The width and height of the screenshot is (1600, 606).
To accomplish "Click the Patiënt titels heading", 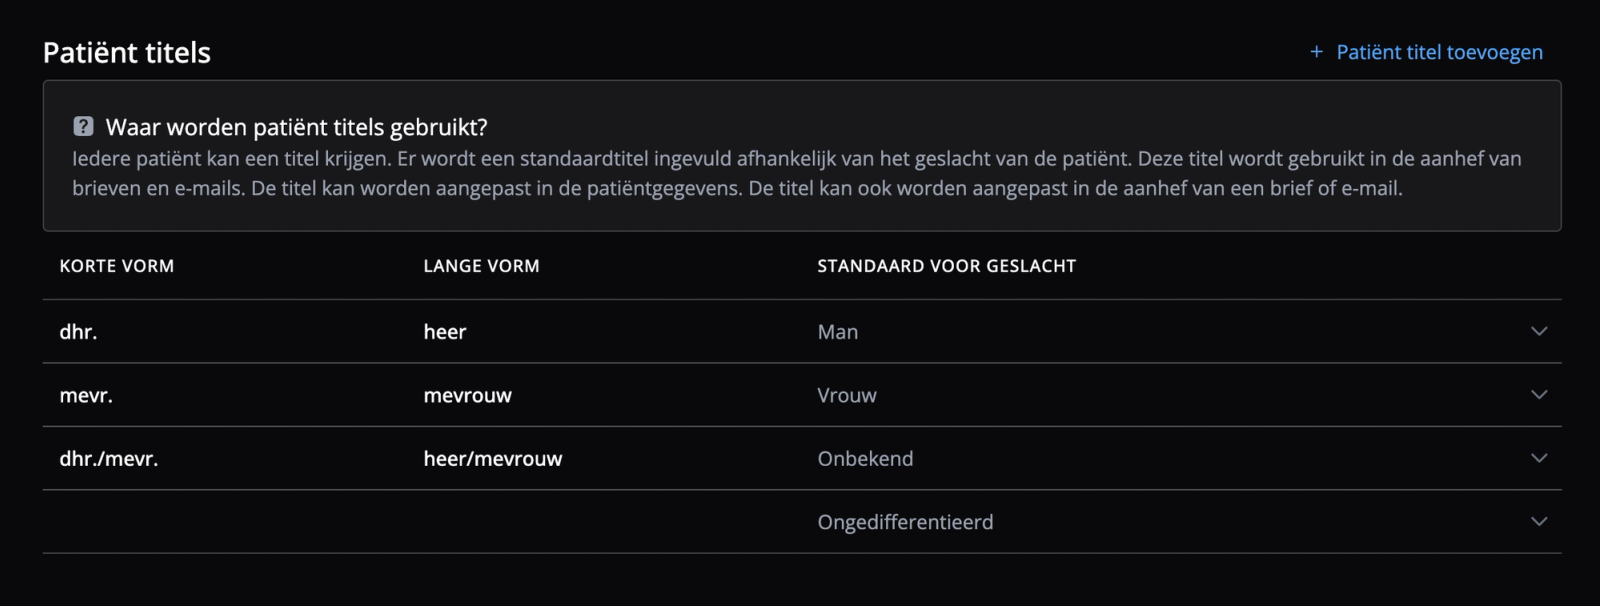I will 126,52.
